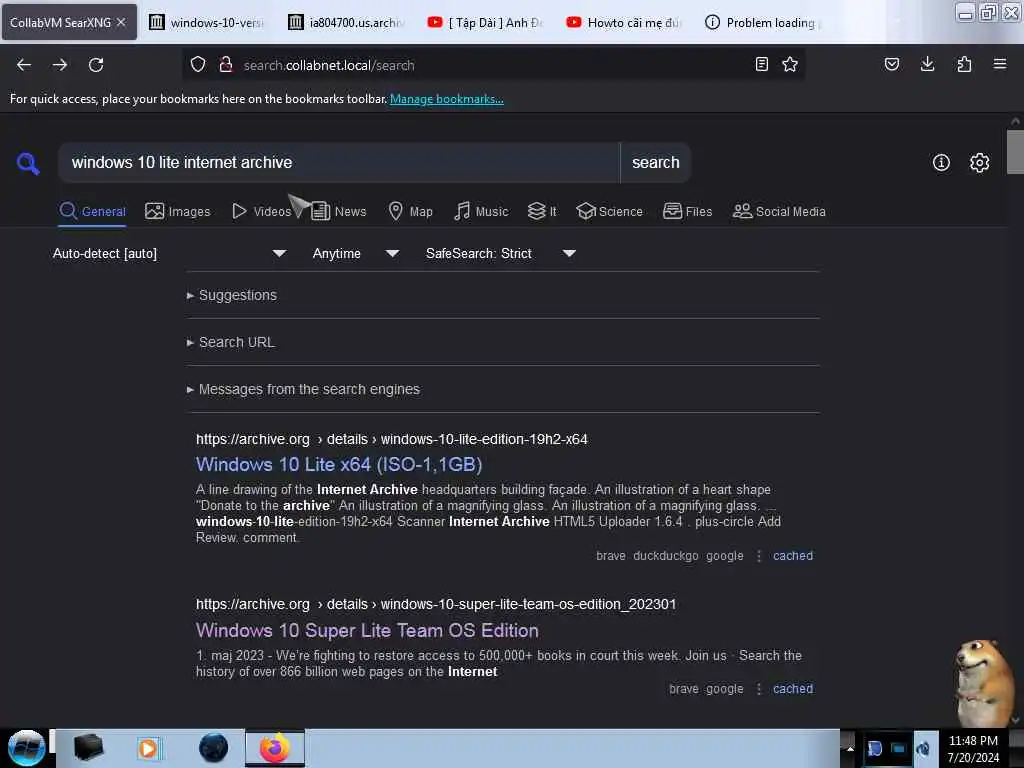The width and height of the screenshot is (1024, 768).
Task: Open the tracking protection shield icon
Action: [198, 65]
